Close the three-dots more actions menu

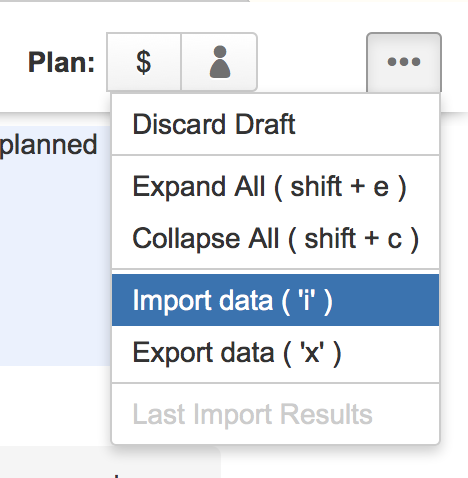click(x=404, y=62)
